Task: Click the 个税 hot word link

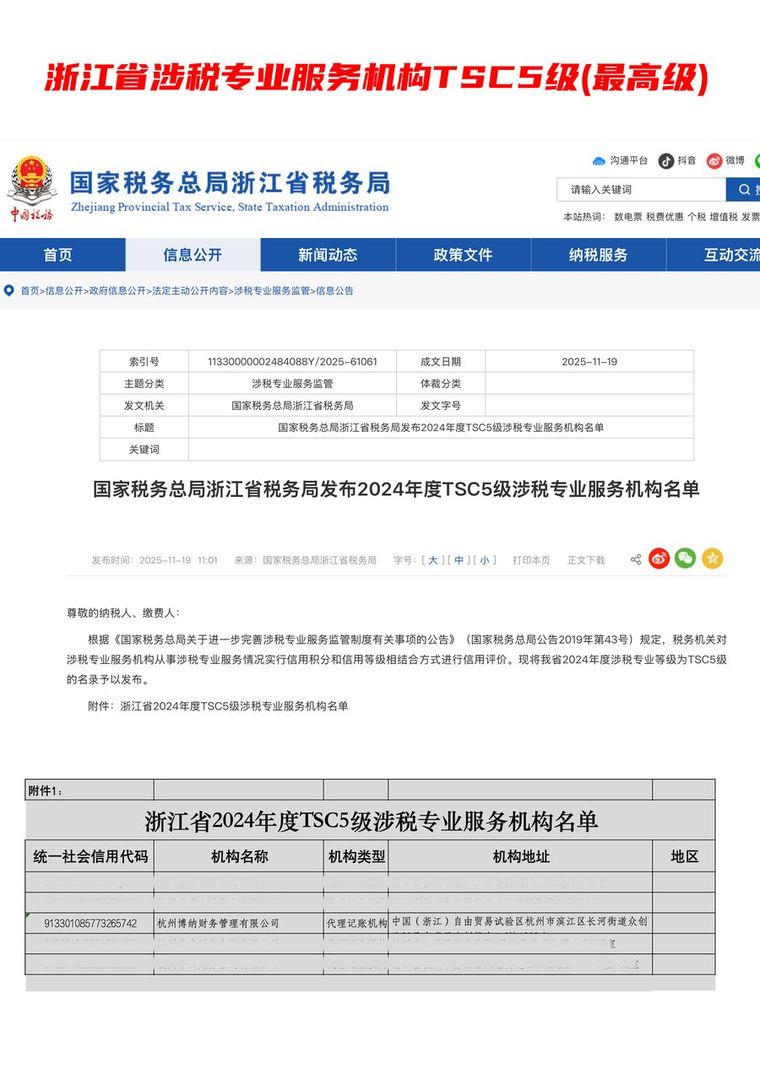Action: [696, 216]
